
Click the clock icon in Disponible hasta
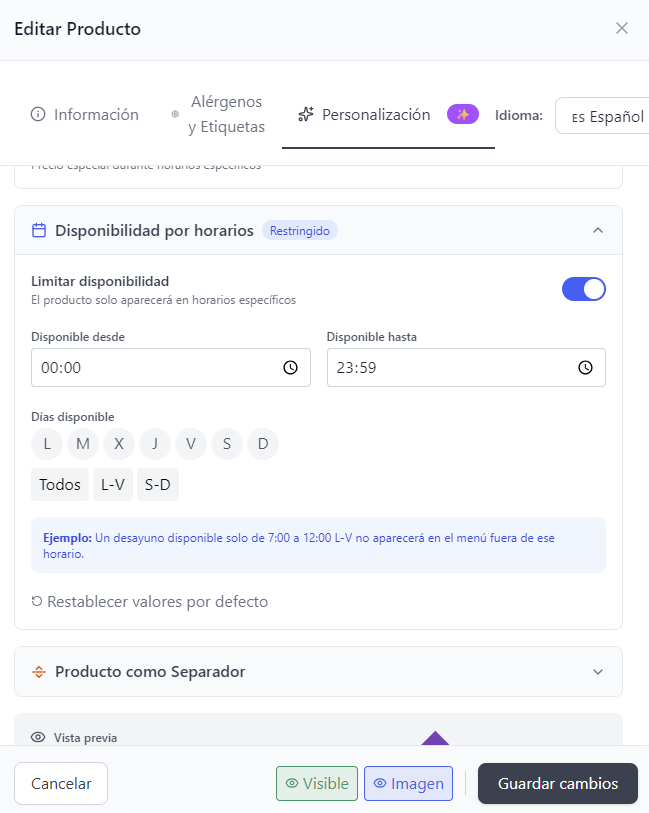coord(585,367)
